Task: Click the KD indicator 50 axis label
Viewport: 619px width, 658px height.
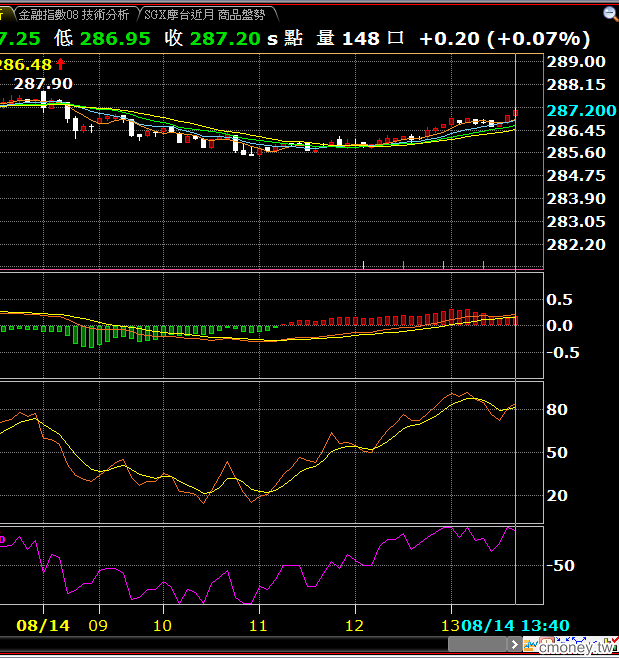Action: click(x=556, y=453)
